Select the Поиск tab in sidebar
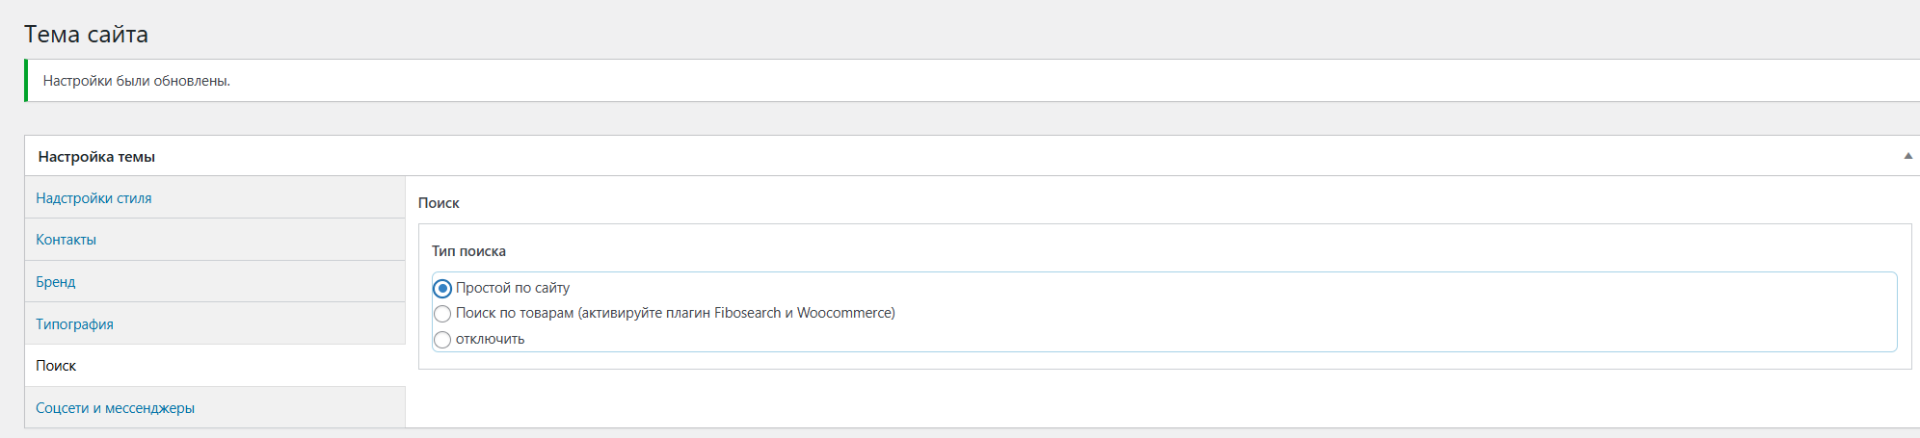Viewport: 1920px width, 438px height. tap(56, 366)
